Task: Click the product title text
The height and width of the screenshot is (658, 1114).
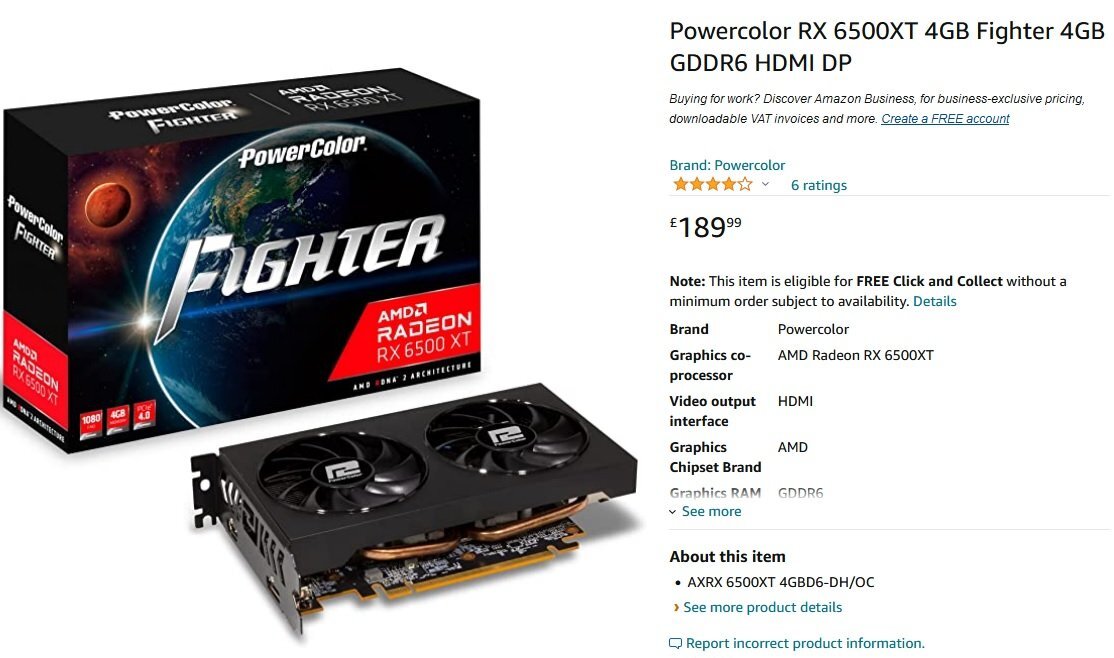Action: click(x=887, y=46)
